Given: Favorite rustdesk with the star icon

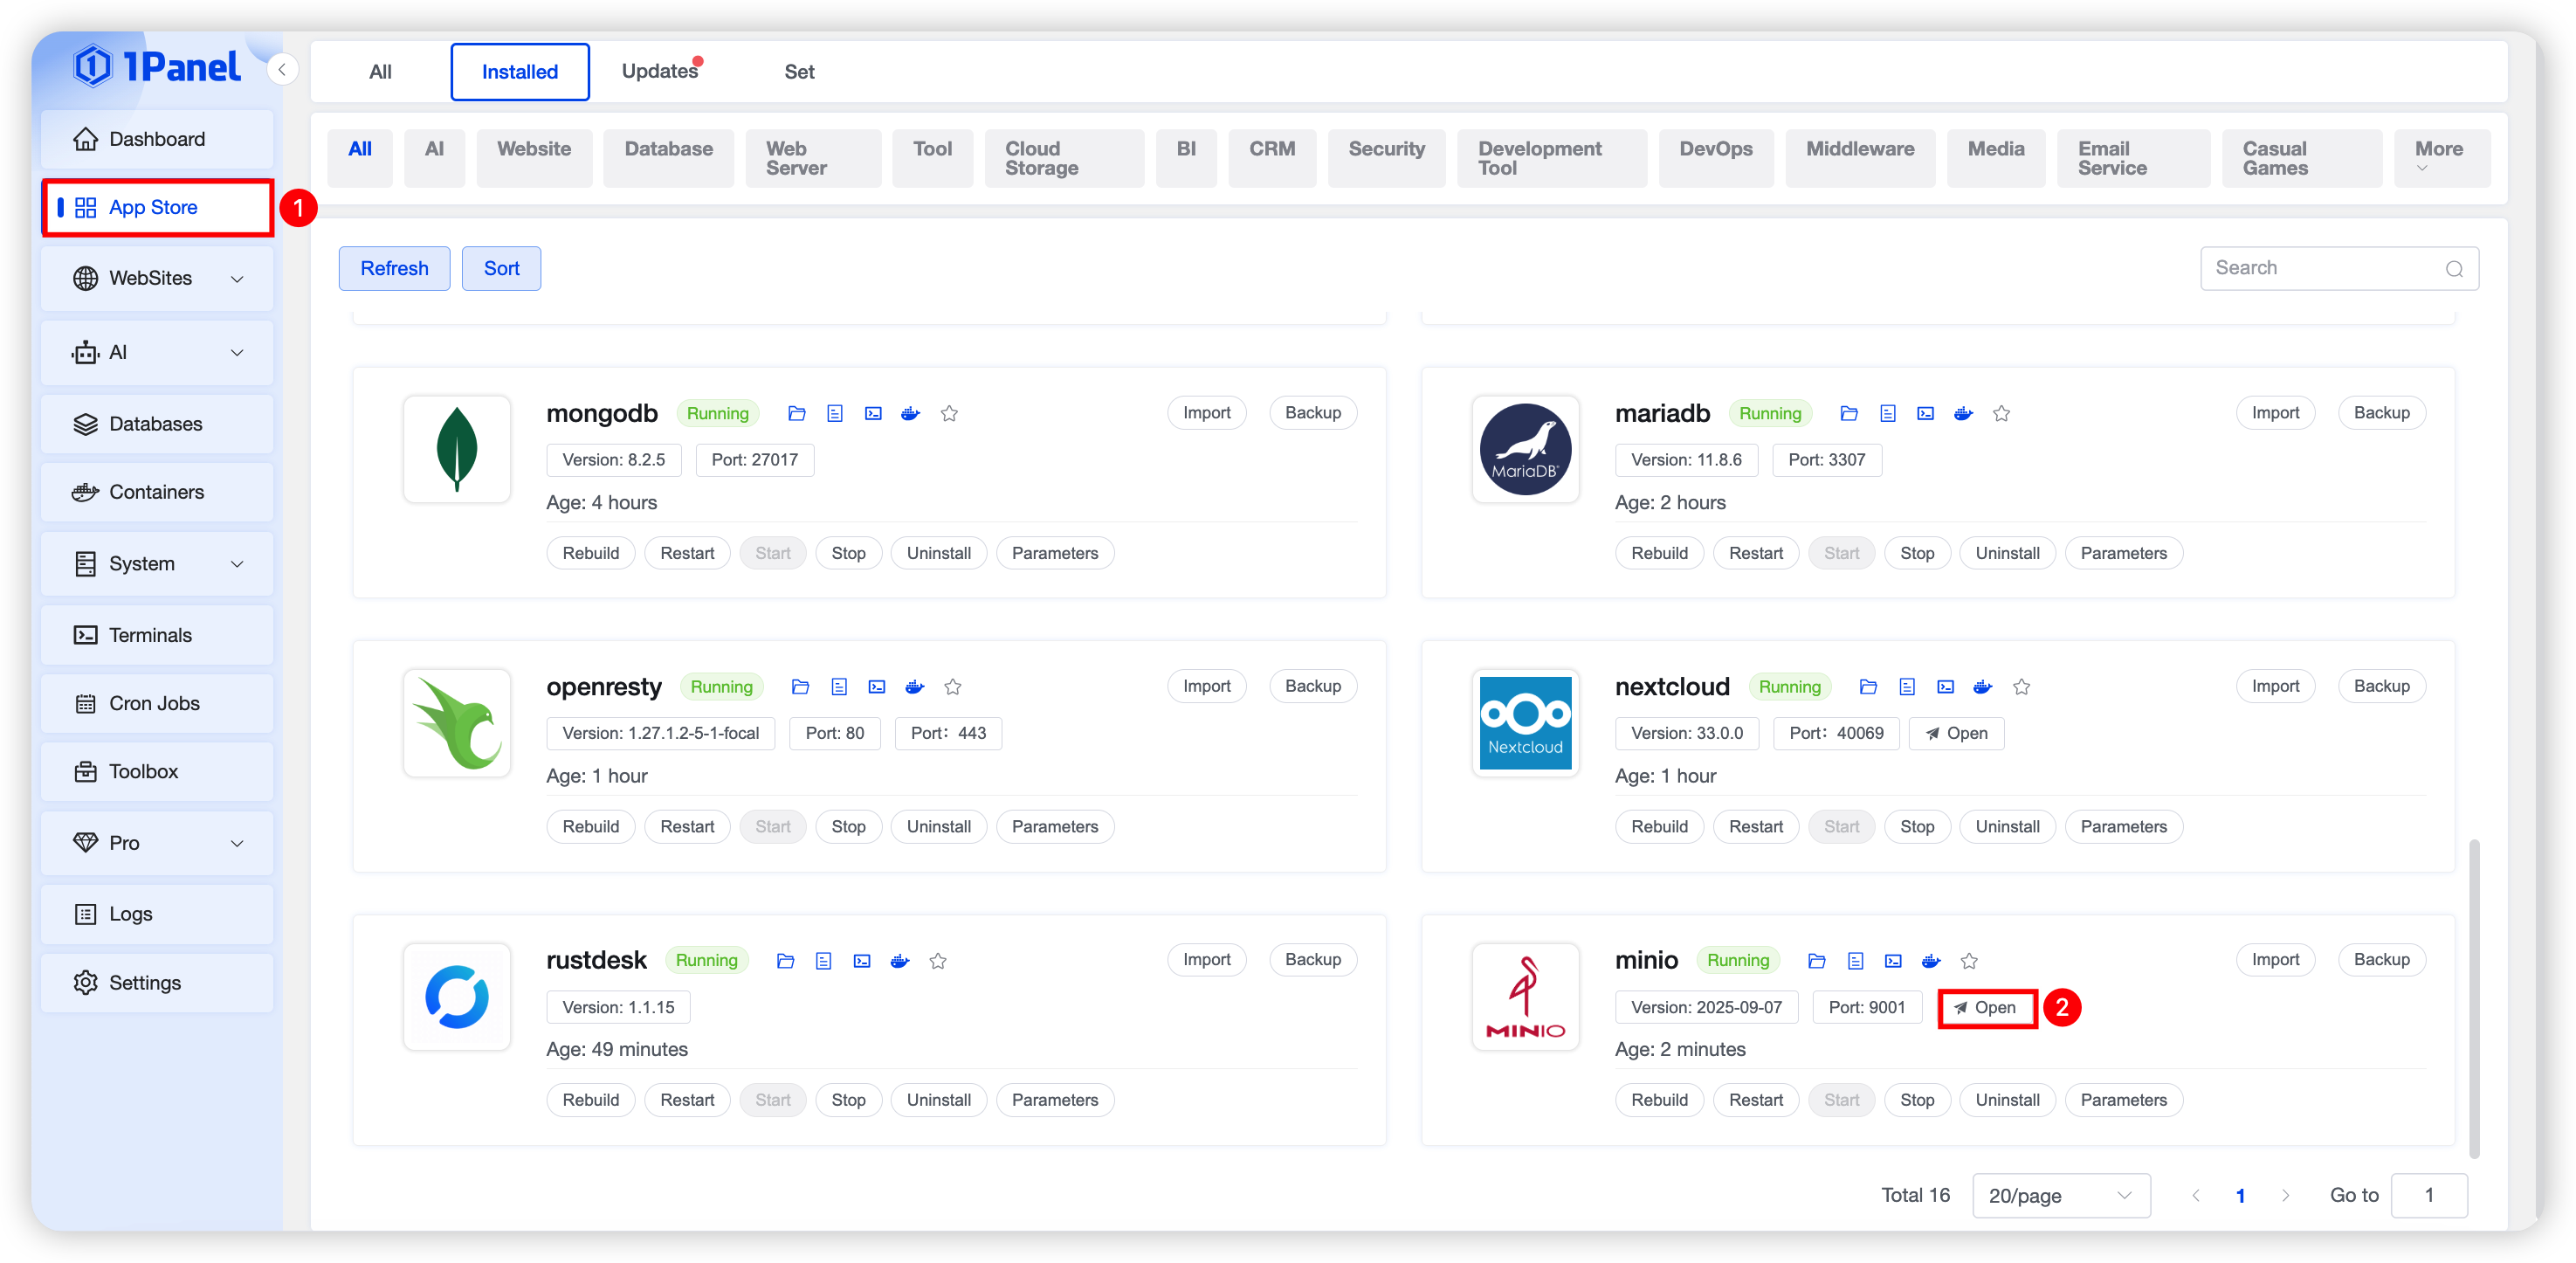Looking at the screenshot, I should tap(938, 961).
